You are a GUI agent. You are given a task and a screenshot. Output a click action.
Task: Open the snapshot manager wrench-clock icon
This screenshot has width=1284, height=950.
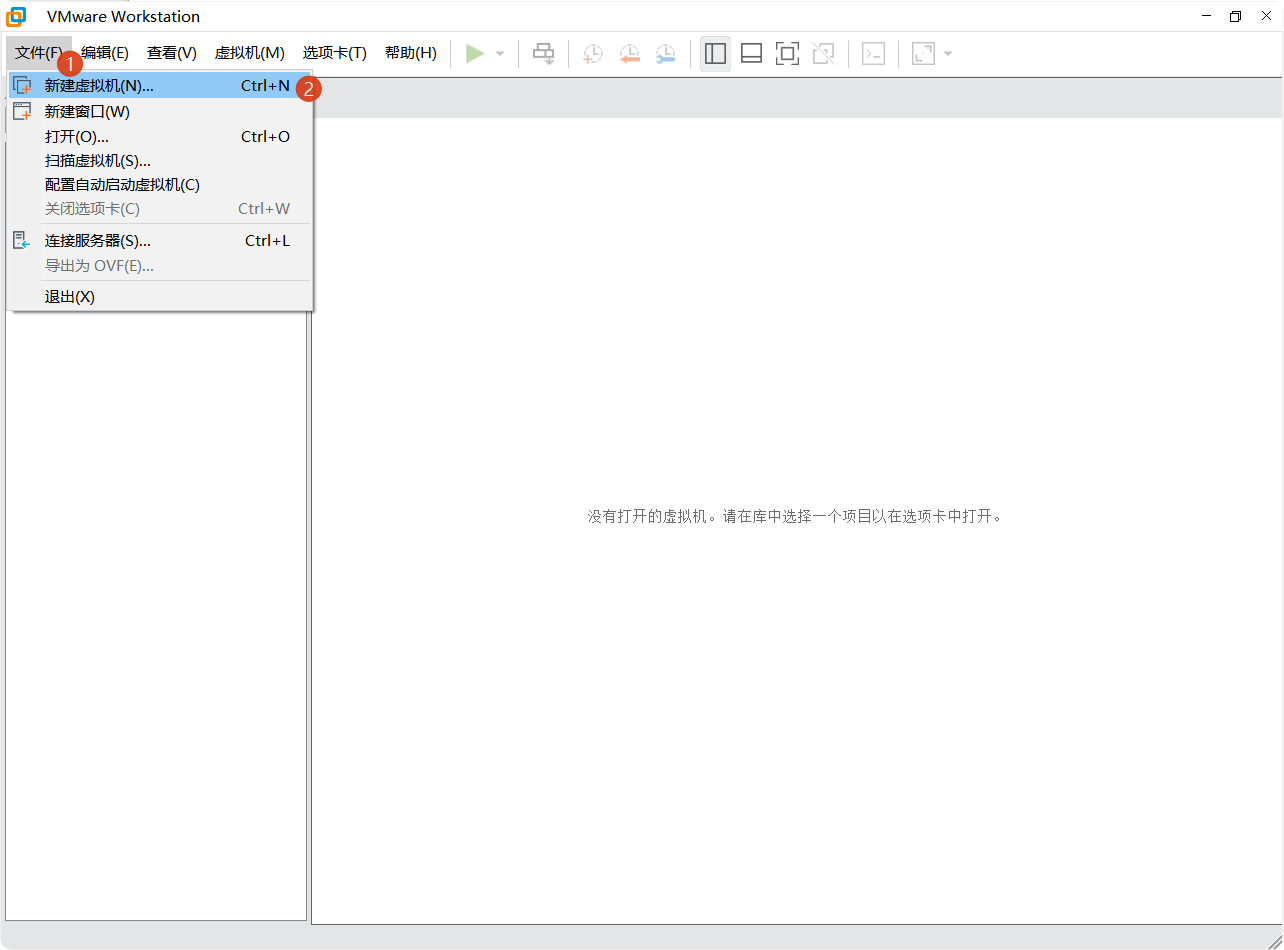click(665, 53)
